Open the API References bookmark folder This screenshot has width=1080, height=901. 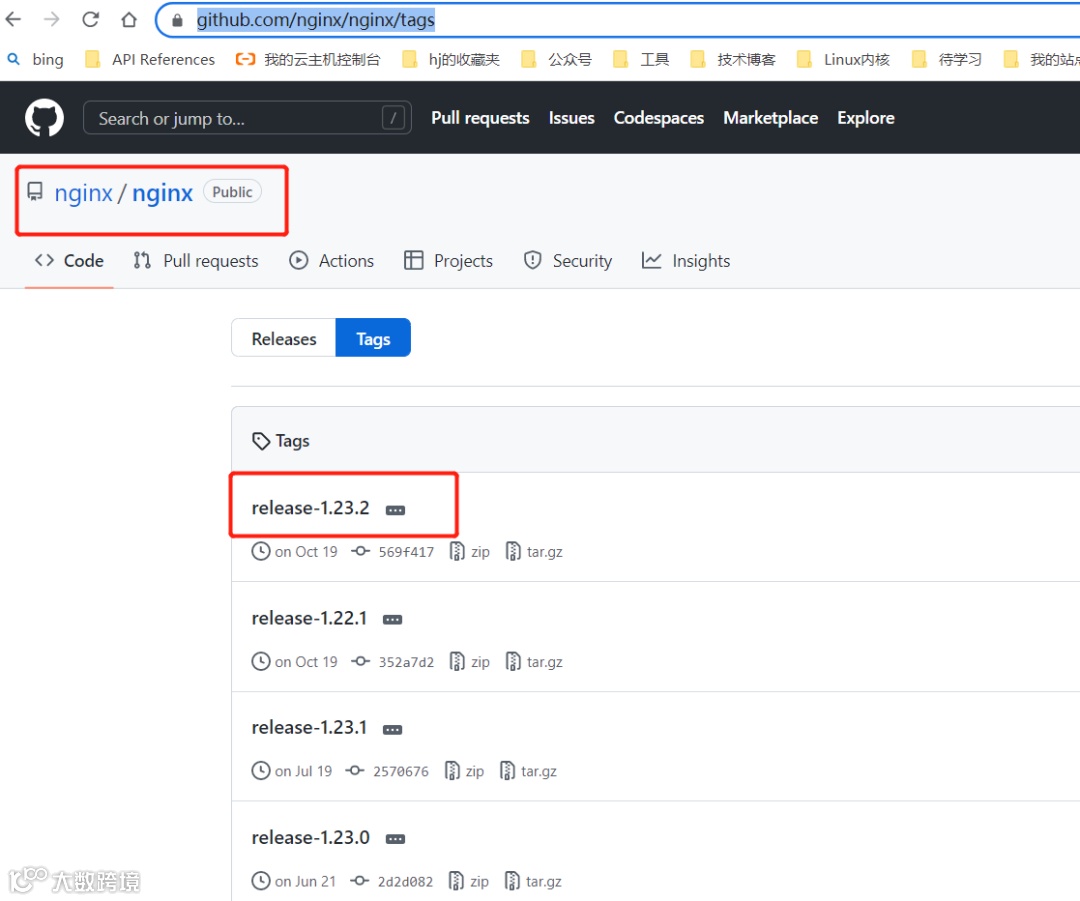coord(149,60)
